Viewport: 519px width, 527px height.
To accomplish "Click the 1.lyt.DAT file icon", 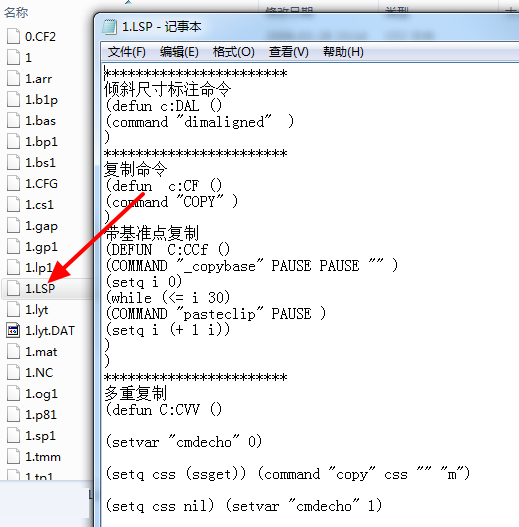I will pyautogui.click(x=13, y=330).
